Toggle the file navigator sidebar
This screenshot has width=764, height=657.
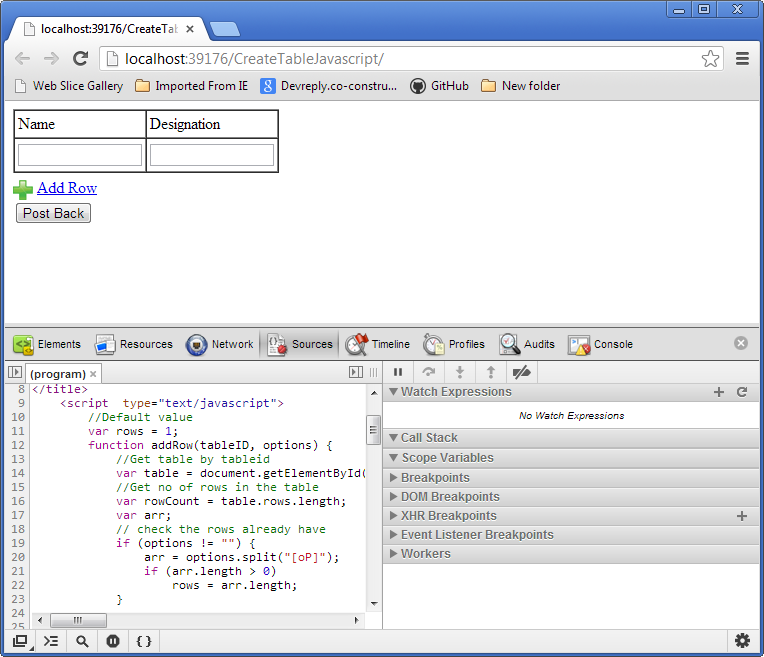point(15,372)
